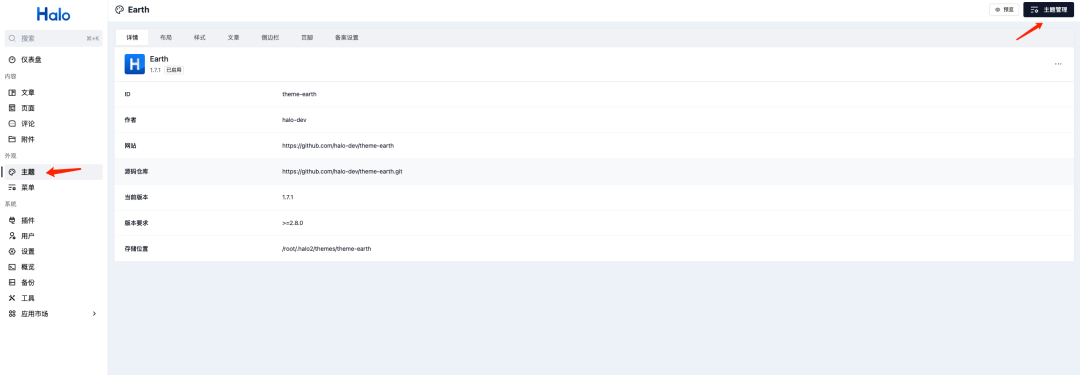Expand the 应用市场 chevron arrow

tap(94, 314)
